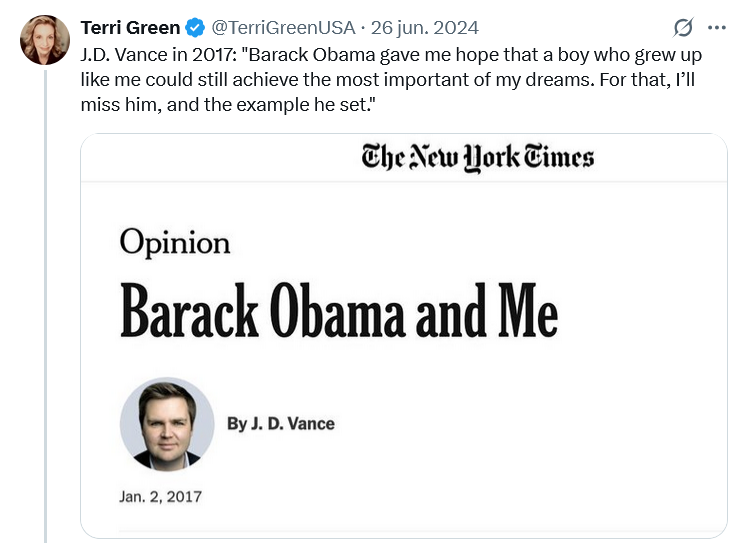Open the Grok actions icon
This screenshot has width=748, height=543.
point(684,27)
